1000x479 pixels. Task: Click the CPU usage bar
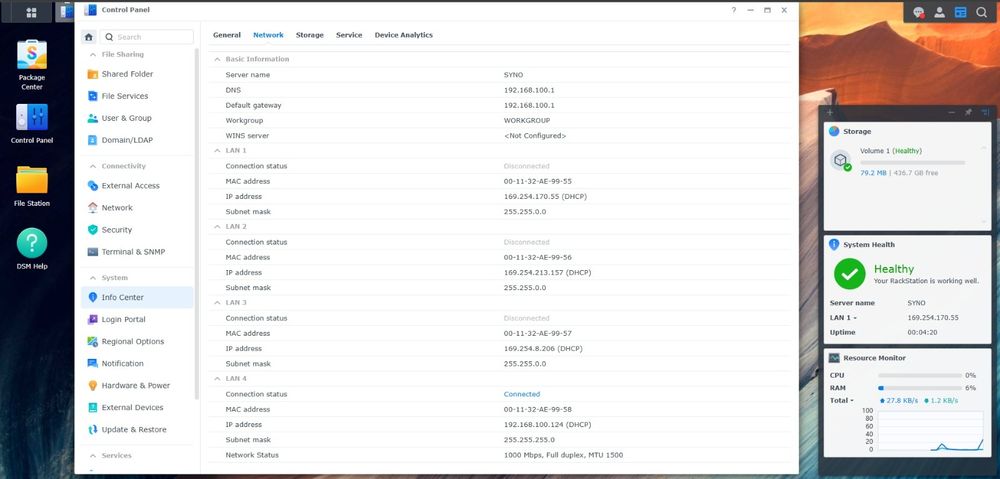(920, 376)
